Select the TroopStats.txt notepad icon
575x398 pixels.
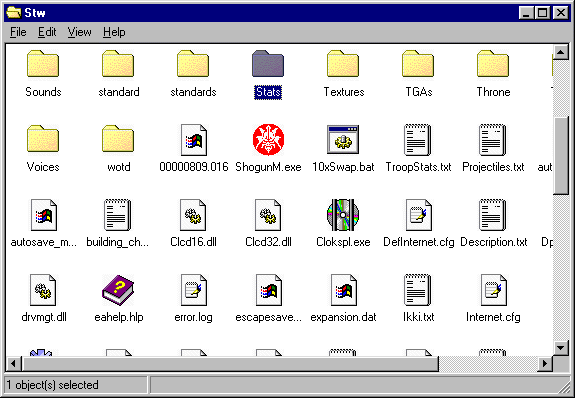(x=417, y=140)
